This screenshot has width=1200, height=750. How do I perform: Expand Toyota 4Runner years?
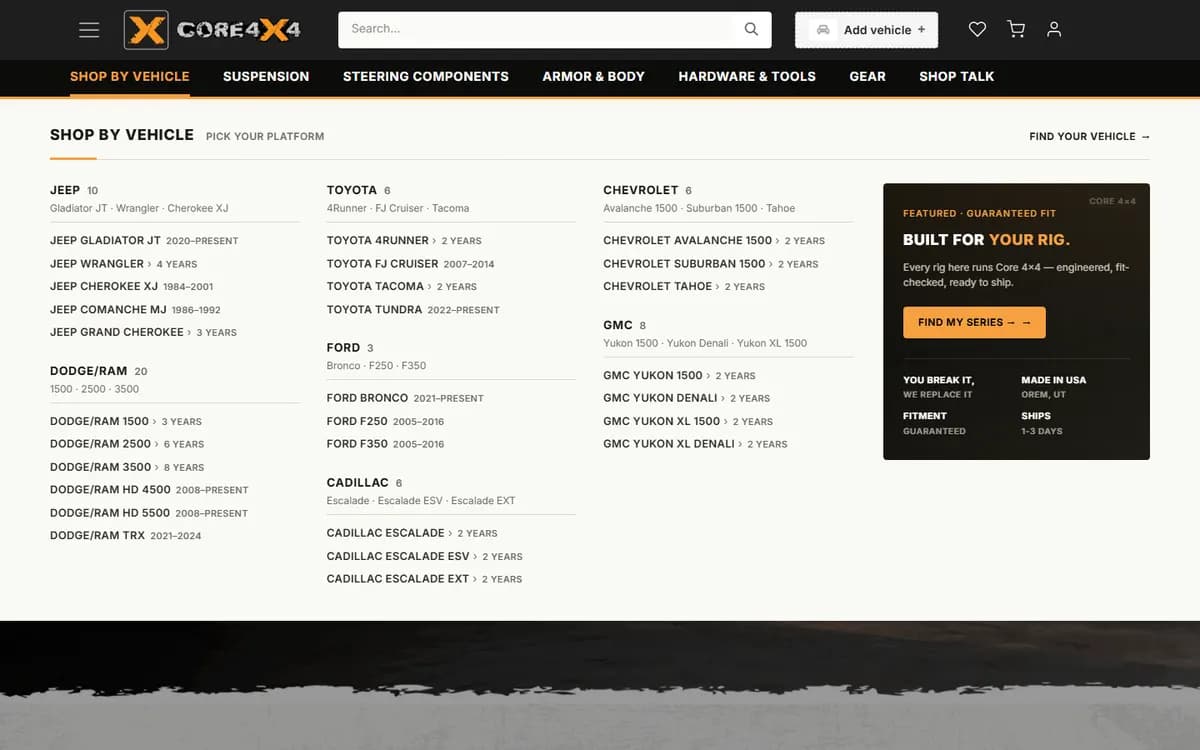point(435,240)
